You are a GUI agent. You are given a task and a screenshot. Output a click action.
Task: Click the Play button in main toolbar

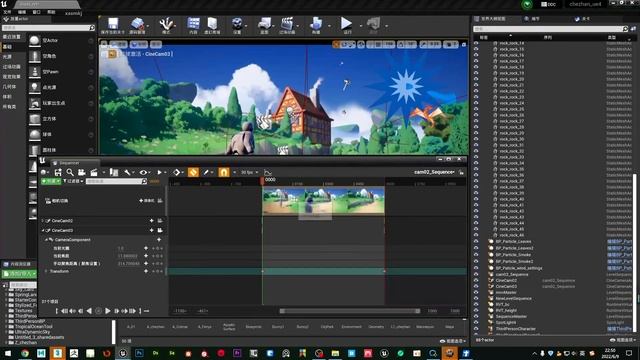click(346, 24)
